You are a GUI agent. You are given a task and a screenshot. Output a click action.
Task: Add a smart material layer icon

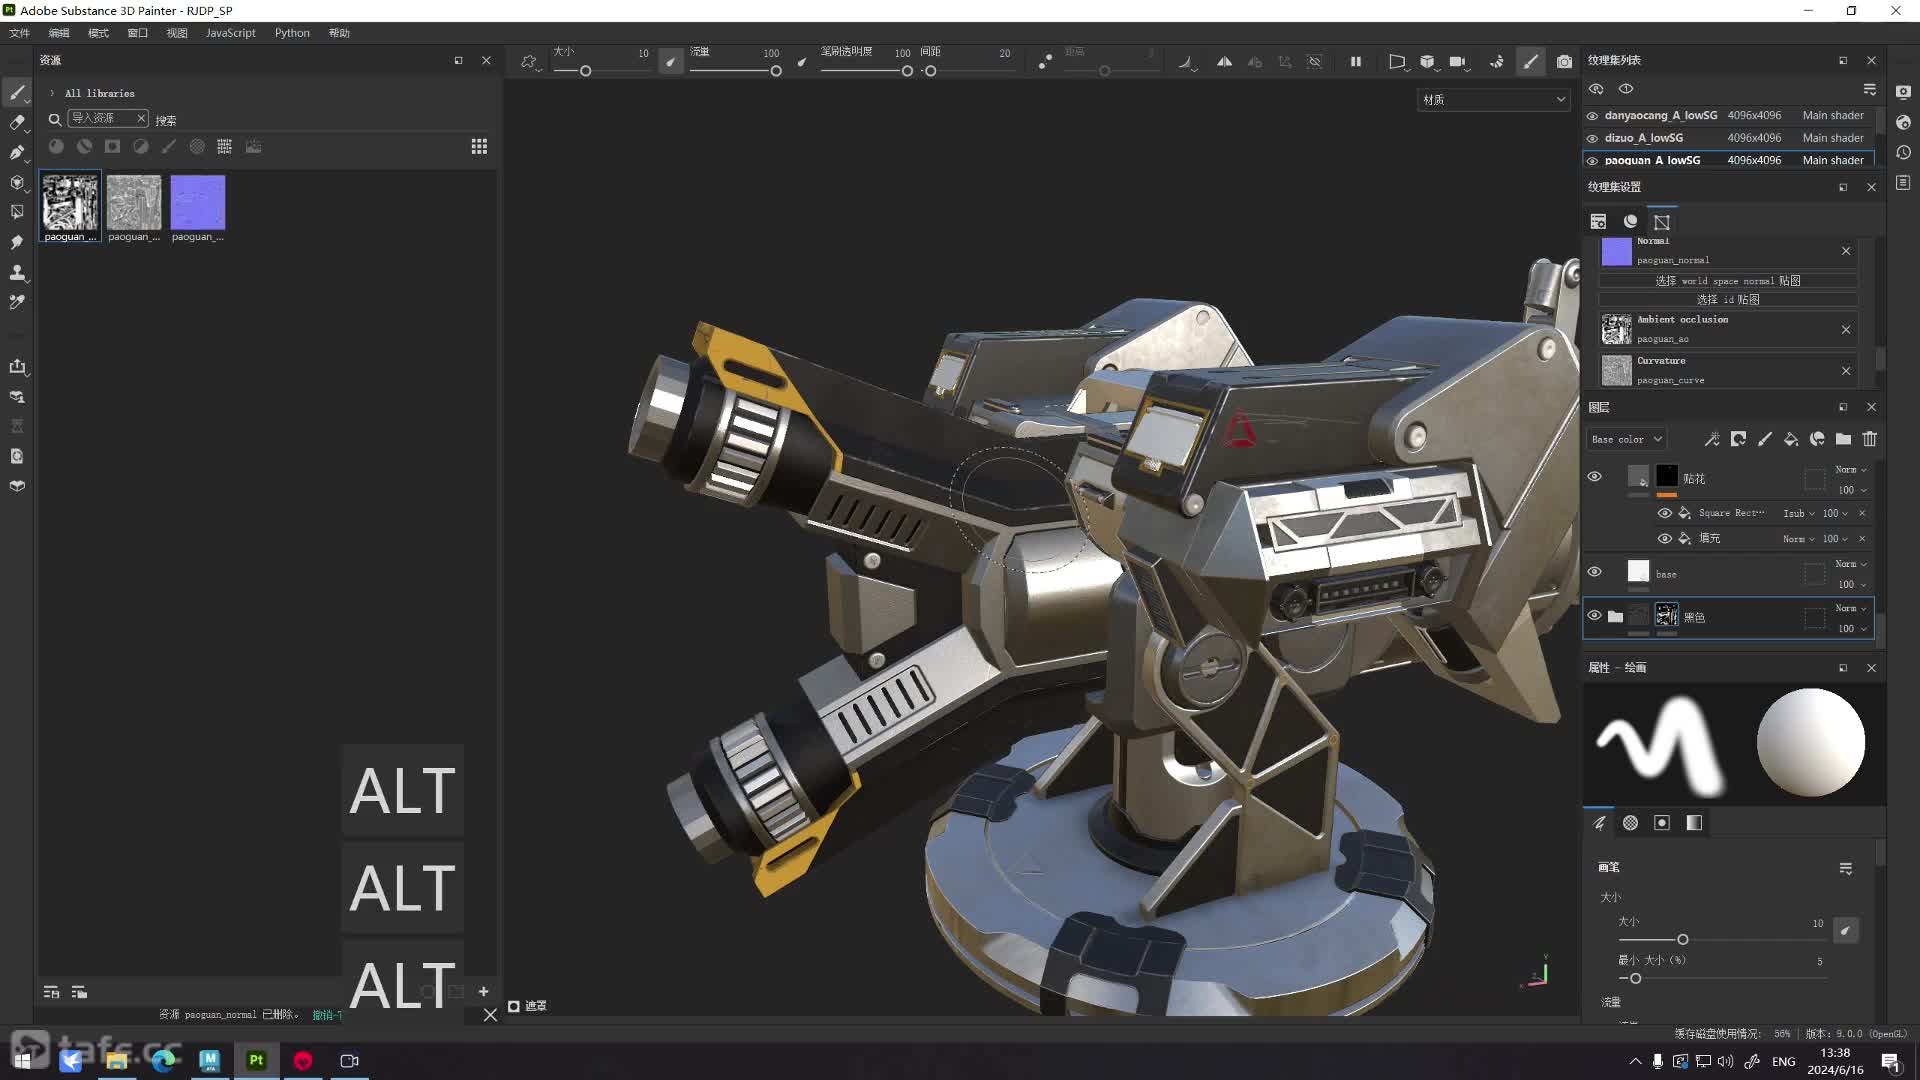point(1817,439)
